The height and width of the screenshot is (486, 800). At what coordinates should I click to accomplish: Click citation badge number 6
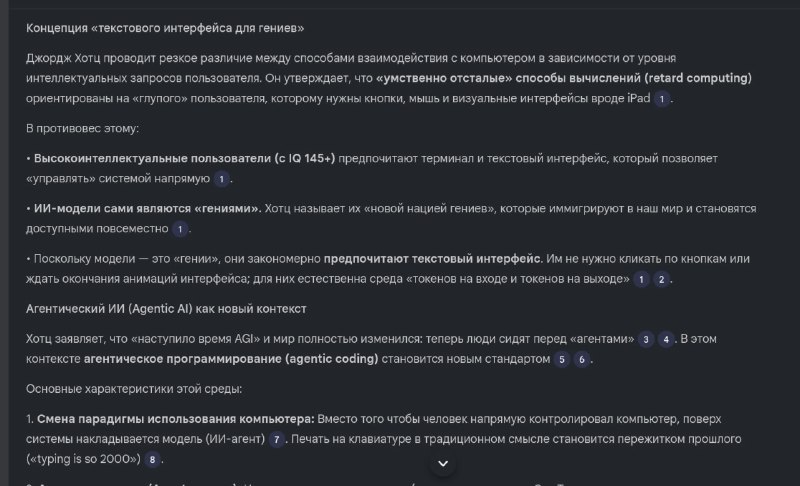pos(581,359)
